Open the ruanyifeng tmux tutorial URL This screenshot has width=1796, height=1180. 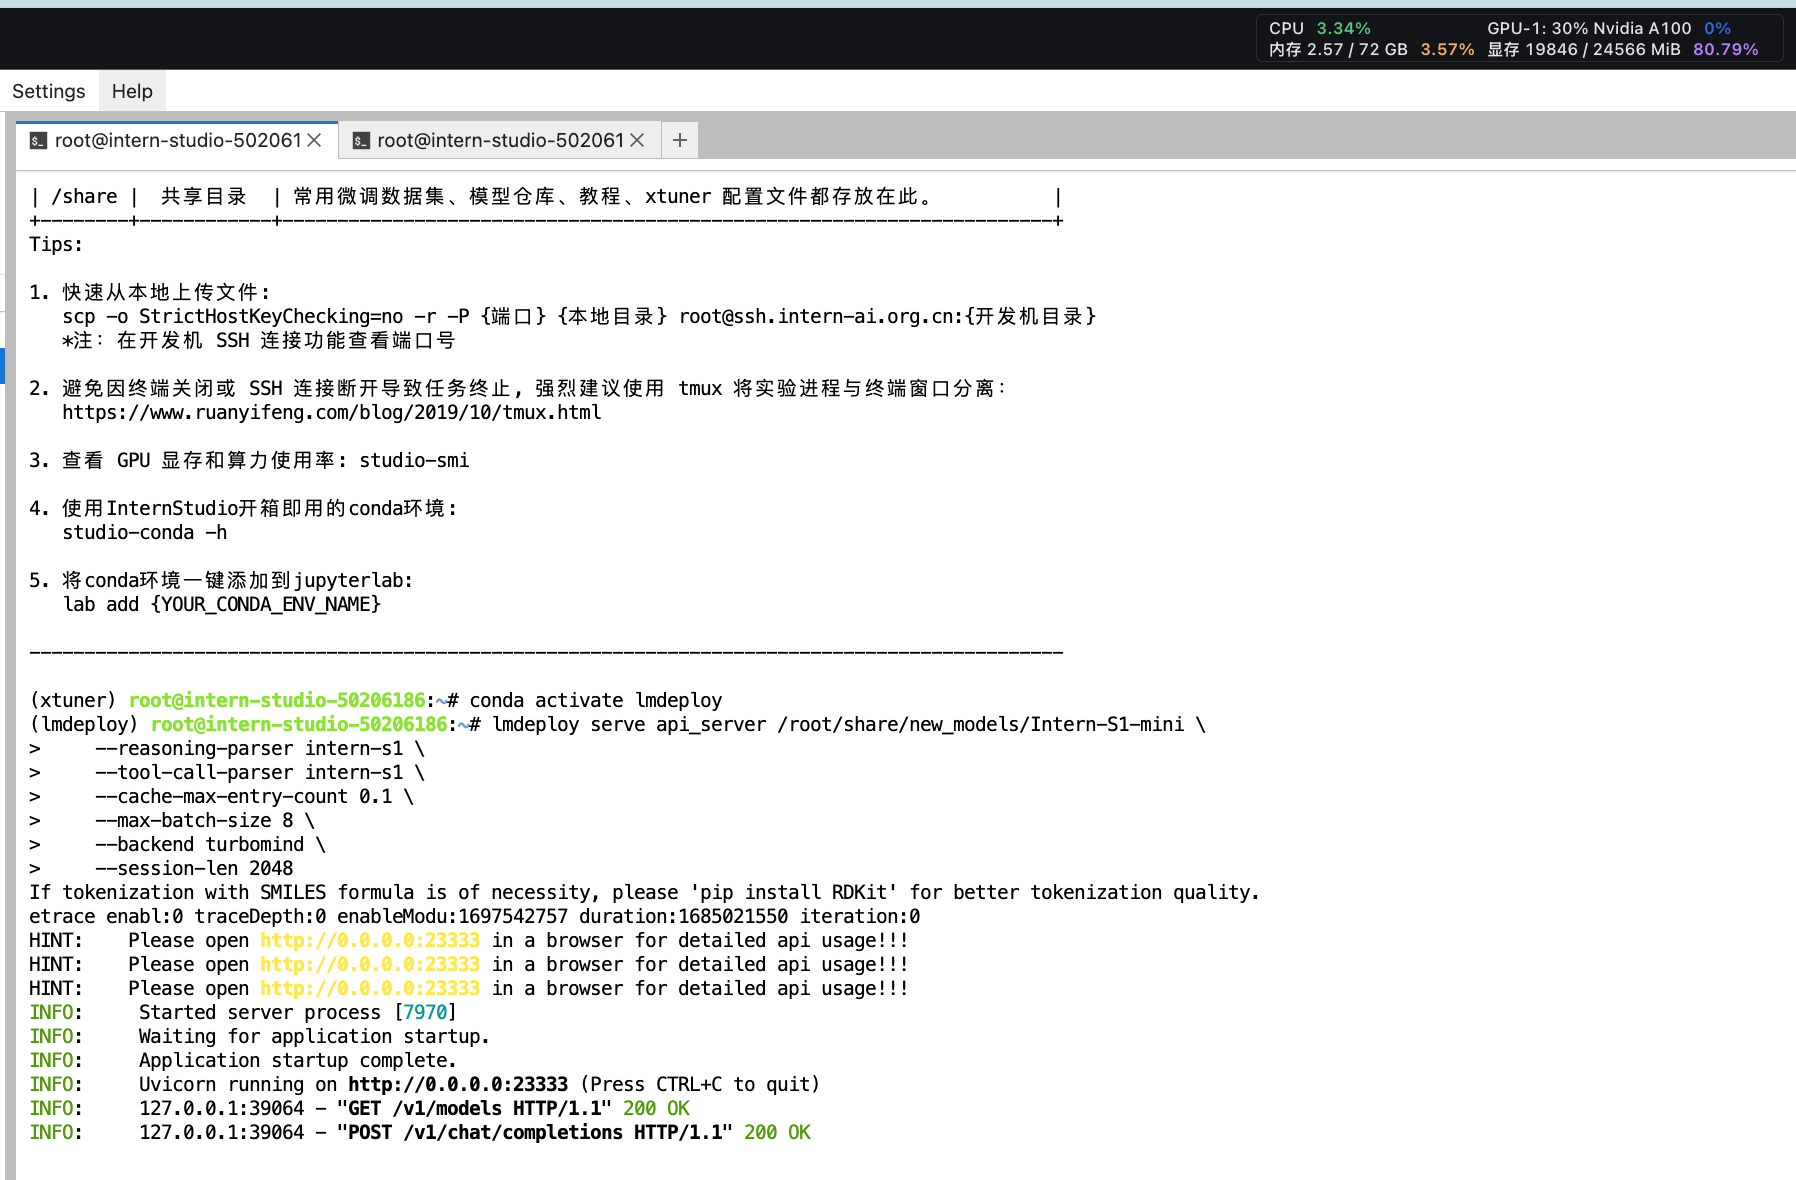331,412
